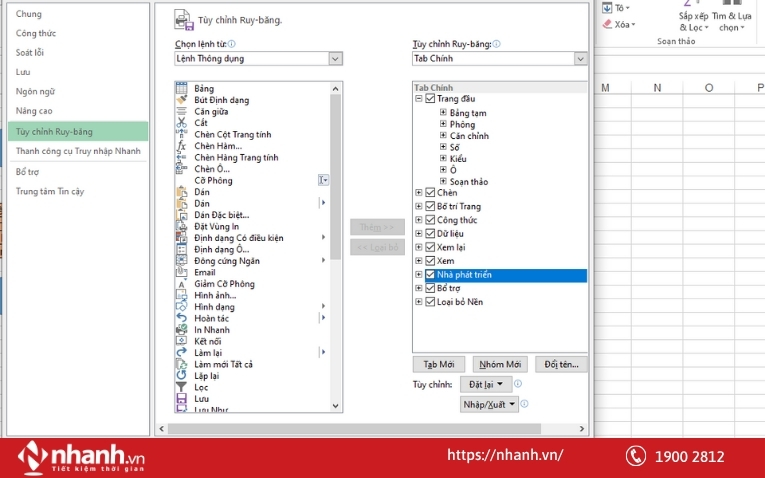Click the Chèn Hàm fx icon
Screen dimensions: 765x478
coord(181,146)
